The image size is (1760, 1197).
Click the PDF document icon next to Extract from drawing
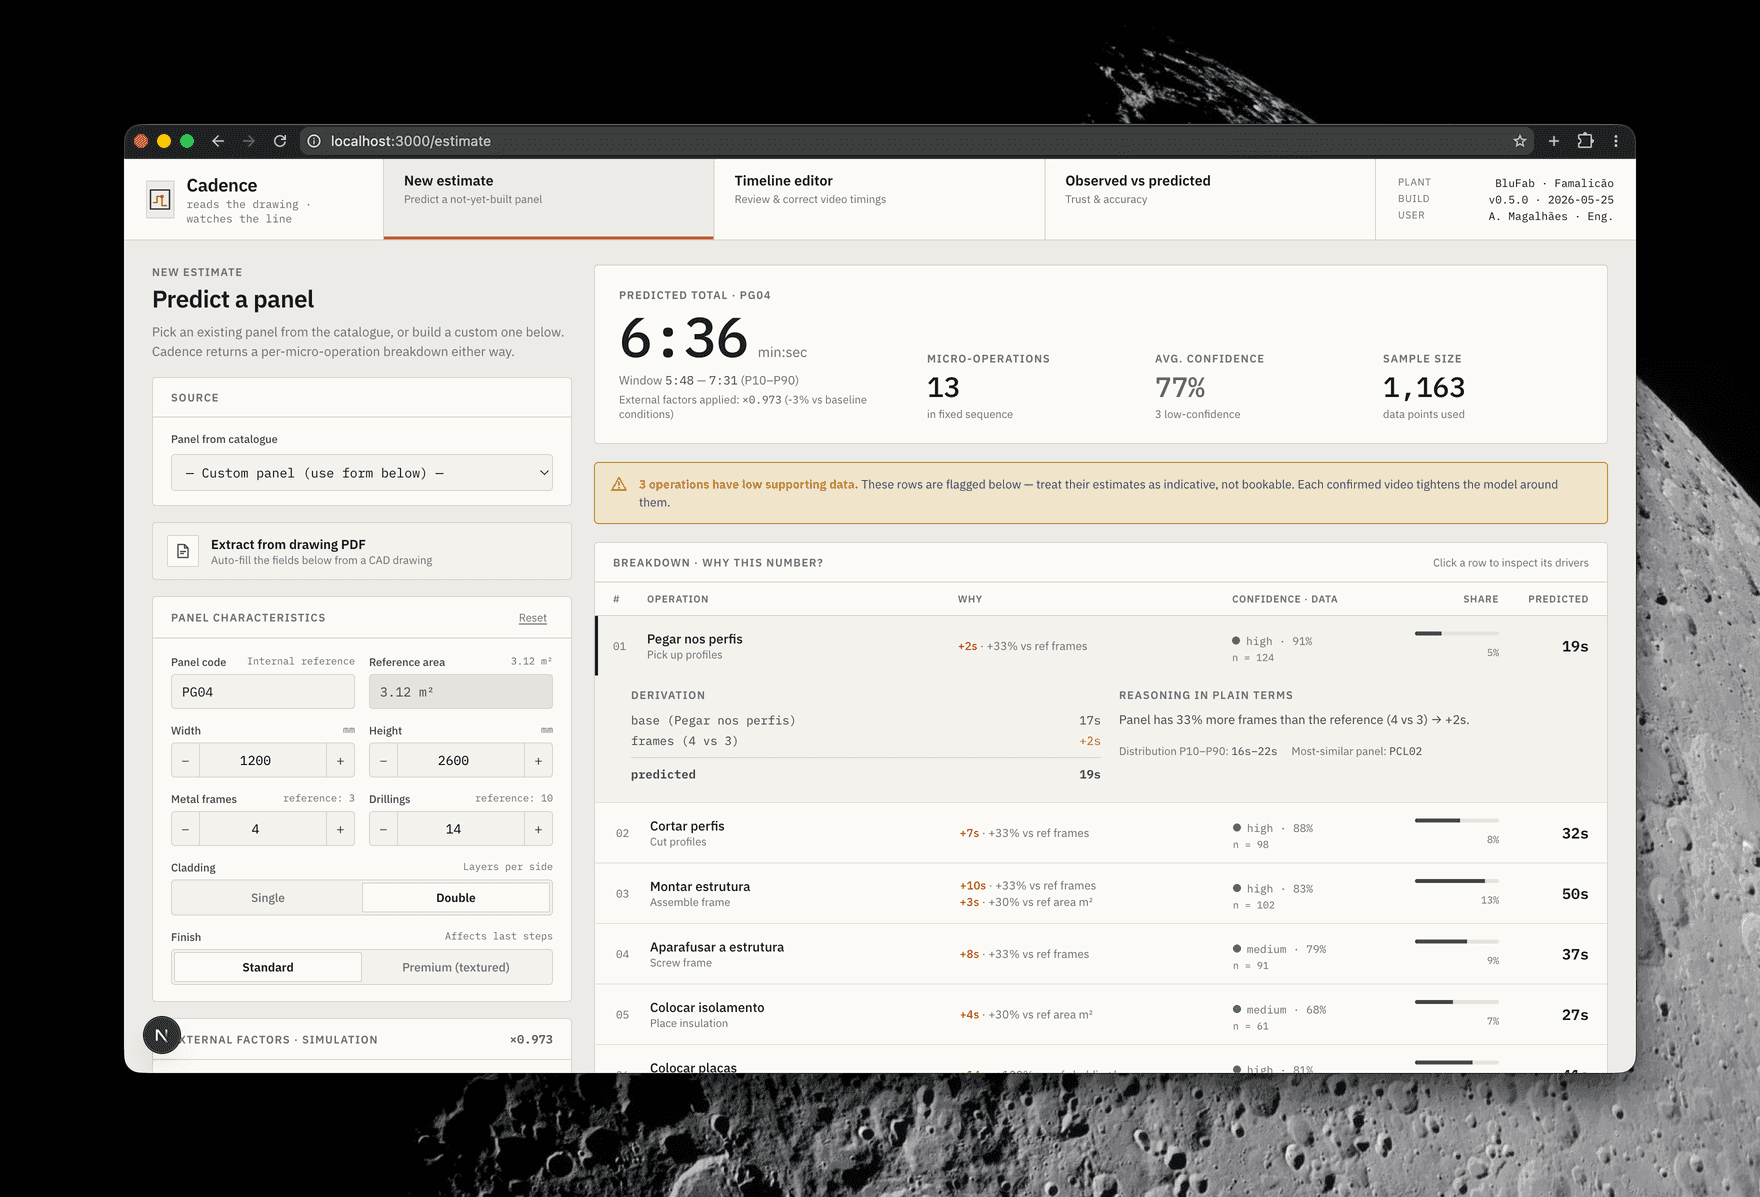pyautogui.click(x=183, y=551)
